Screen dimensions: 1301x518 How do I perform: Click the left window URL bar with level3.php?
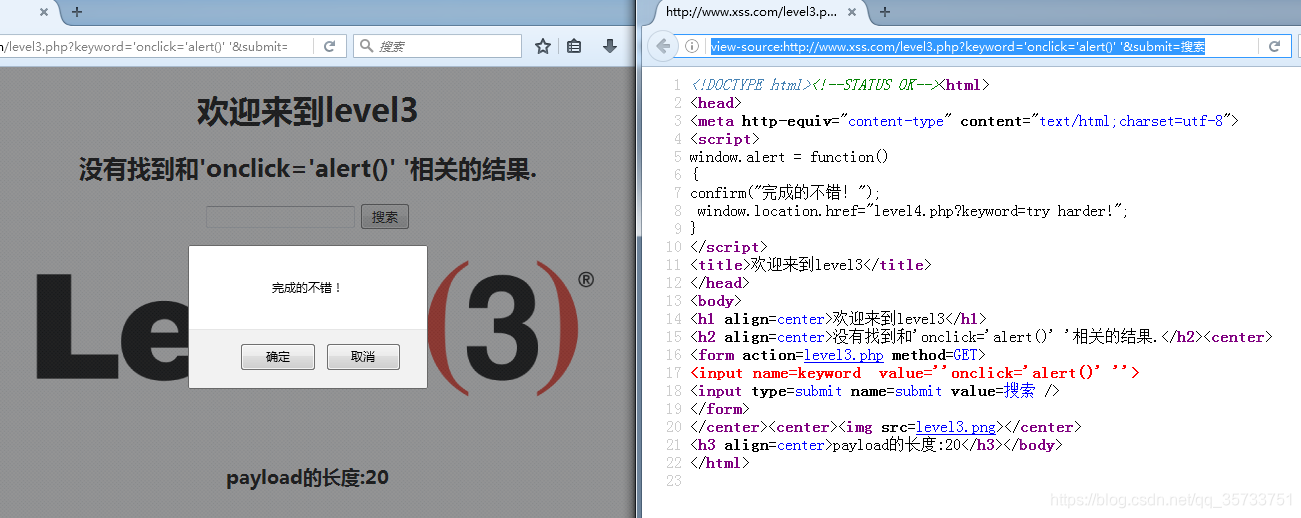click(155, 46)
